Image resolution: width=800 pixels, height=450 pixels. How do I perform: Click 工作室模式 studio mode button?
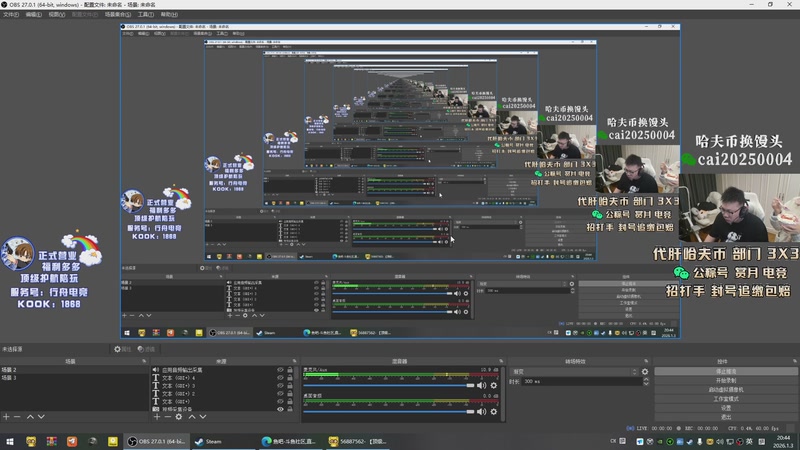click(726, 399)
